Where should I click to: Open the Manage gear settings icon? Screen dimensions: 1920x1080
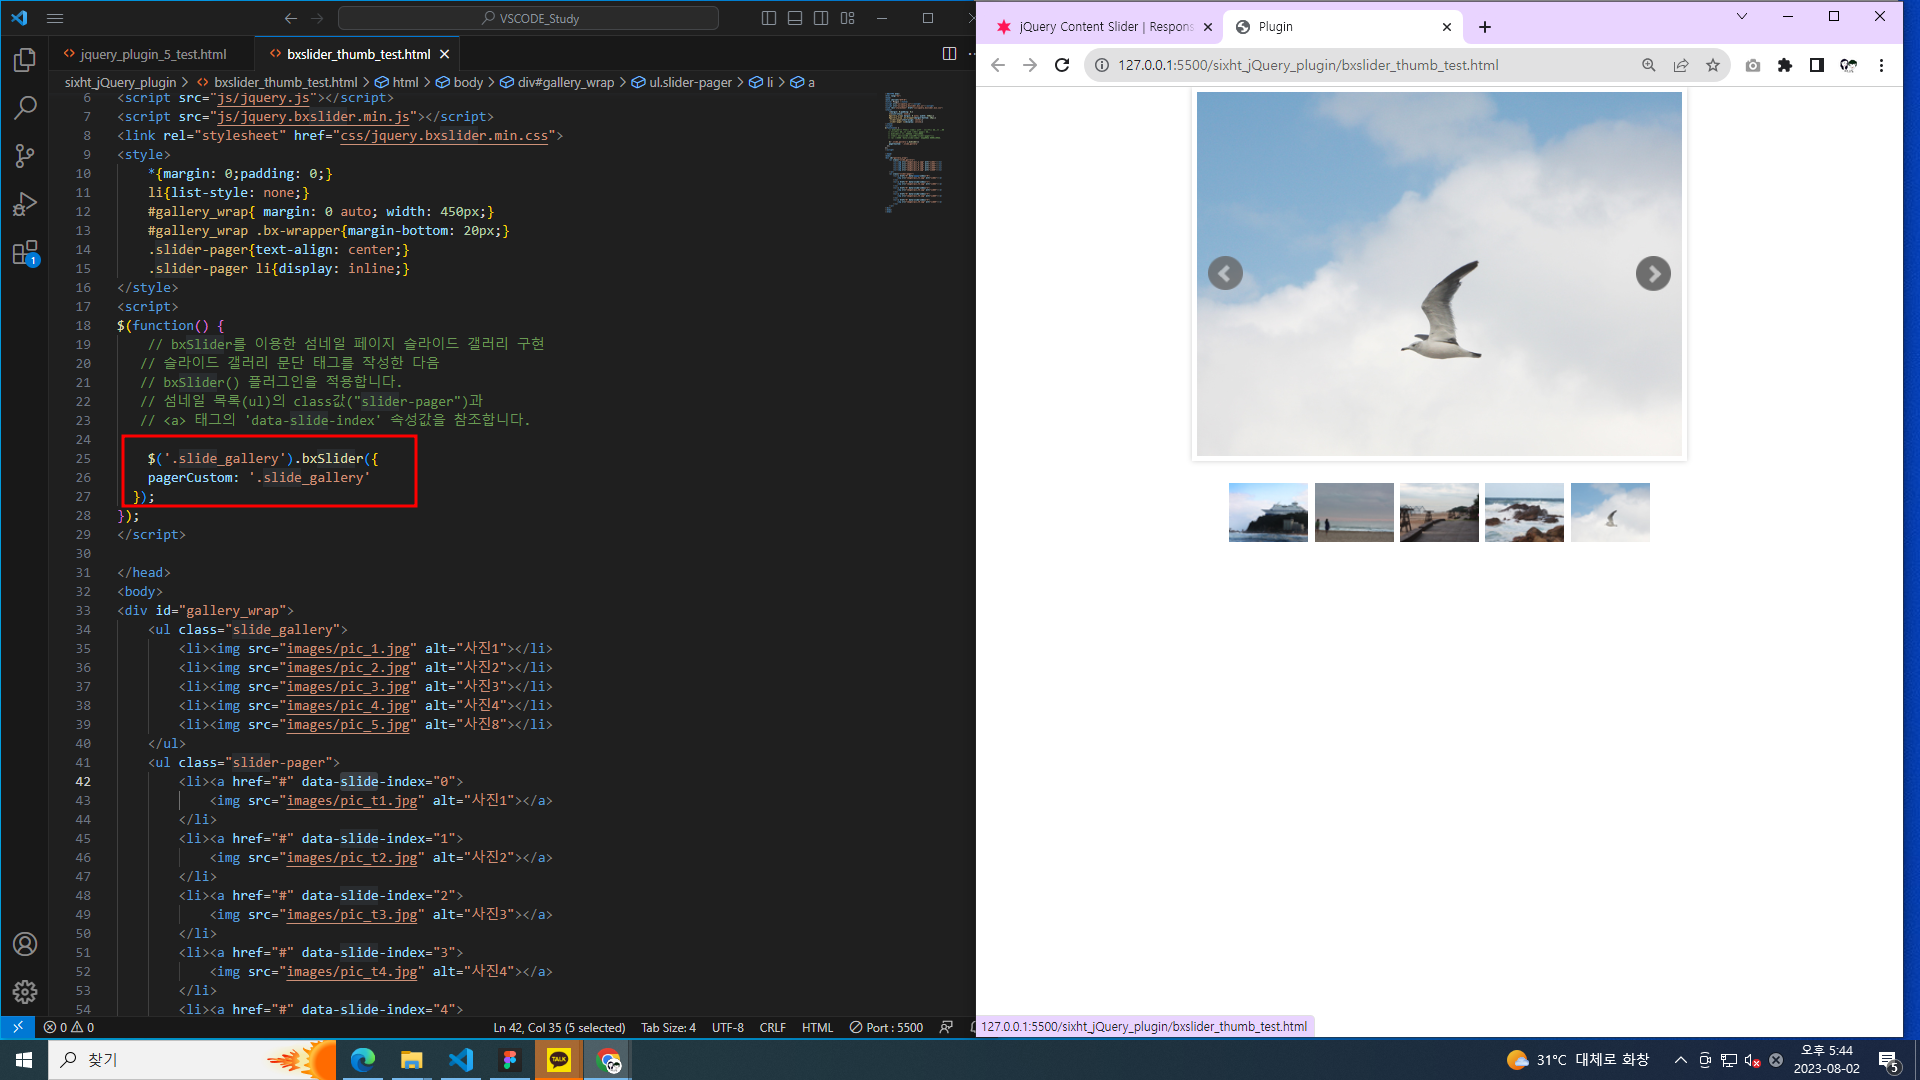click(x=25, y=991)
